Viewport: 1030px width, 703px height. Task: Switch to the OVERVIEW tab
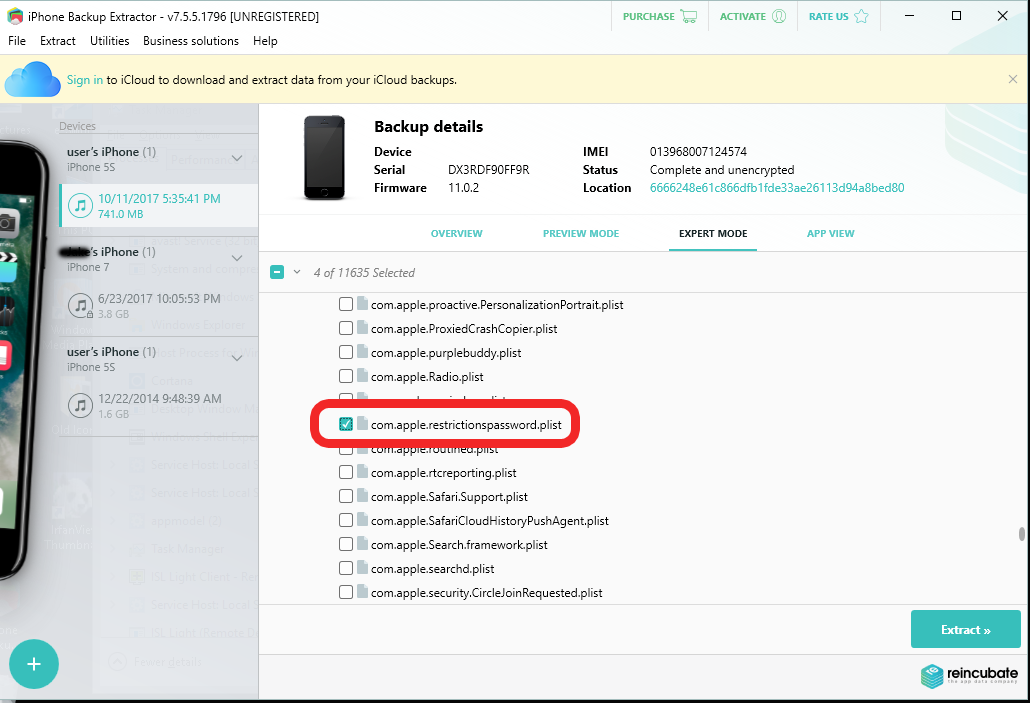coord(457,233)
